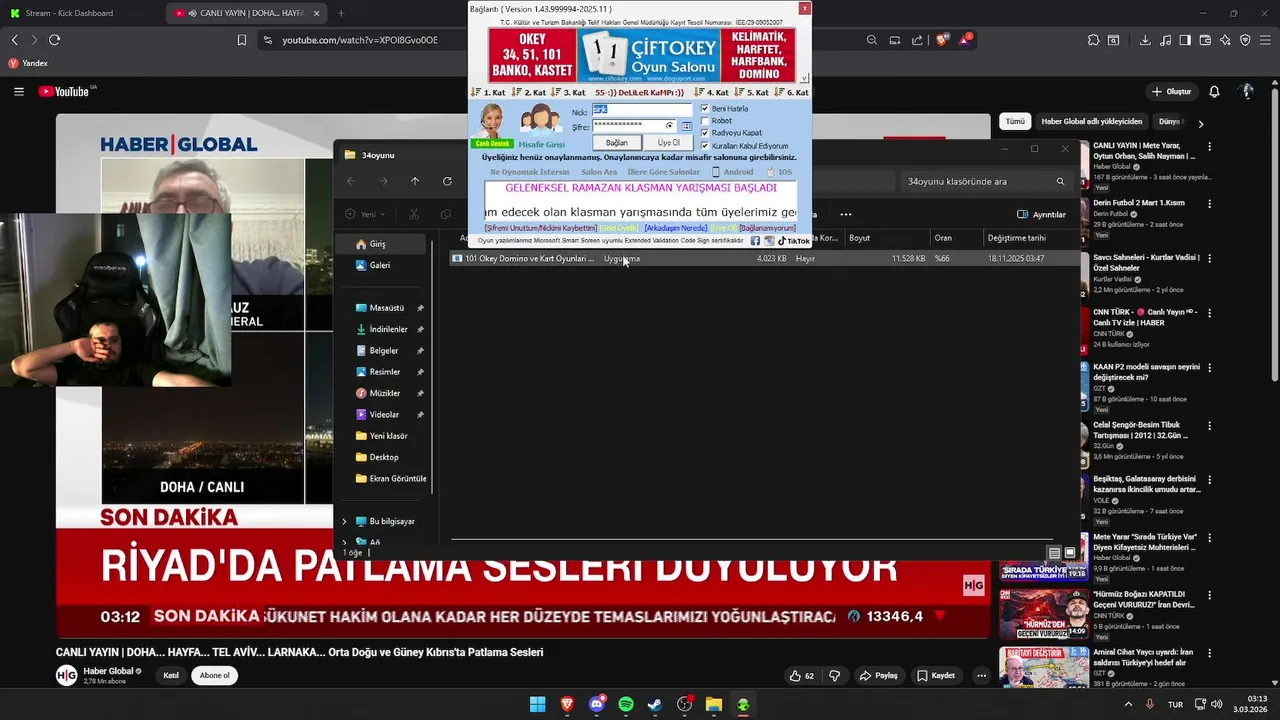This screenshot has height=720, width=1280.
Task: Open the browser downloads icon
Action: coord(1145,40)
